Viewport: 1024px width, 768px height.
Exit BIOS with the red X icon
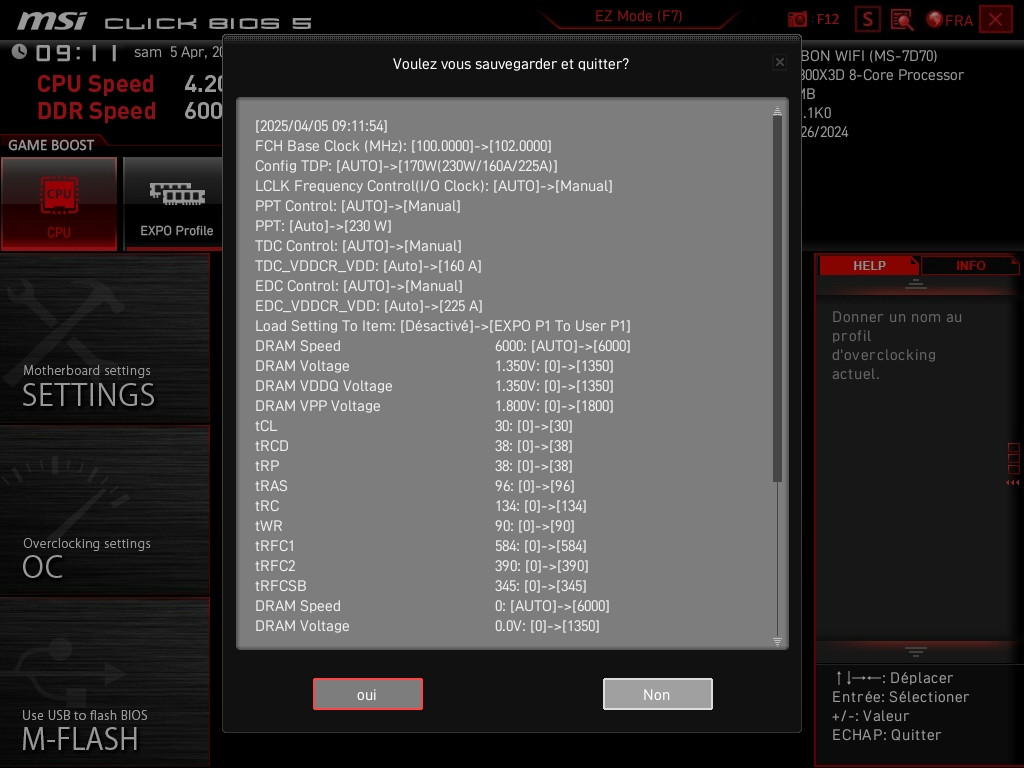995,20
